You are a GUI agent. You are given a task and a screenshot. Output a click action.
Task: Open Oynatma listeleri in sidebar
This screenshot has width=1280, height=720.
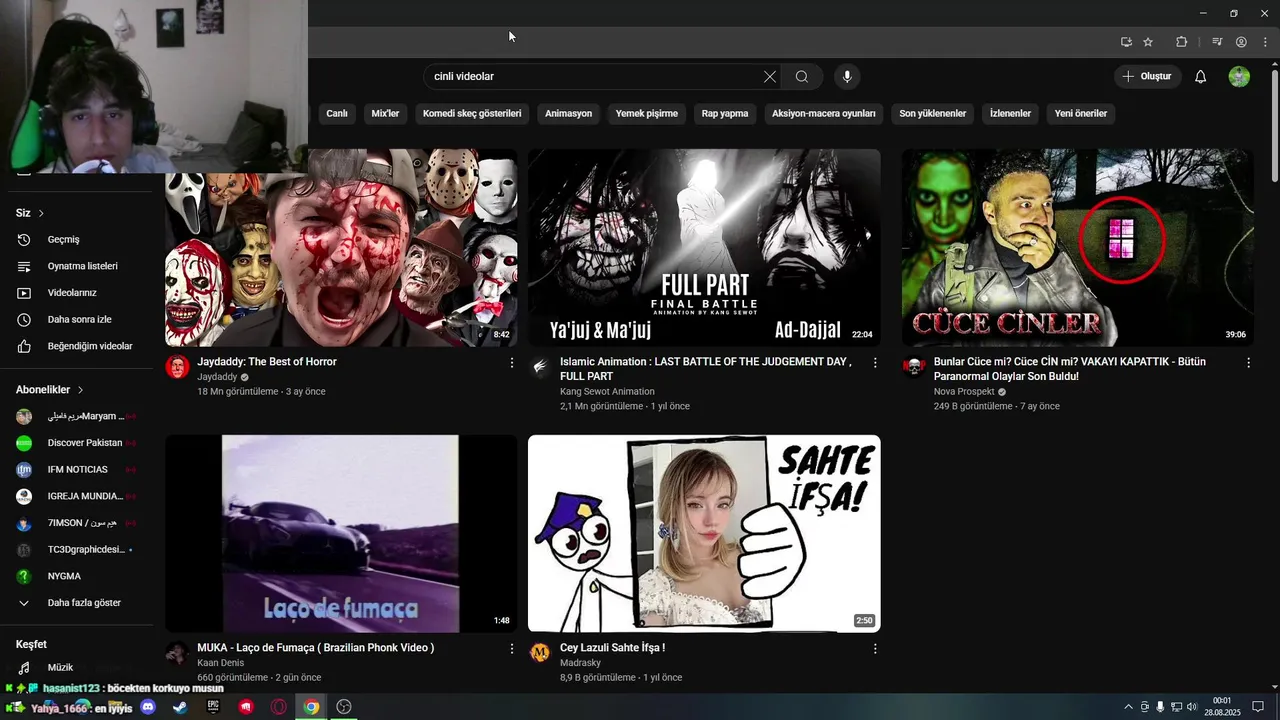(x=82, y=267)
